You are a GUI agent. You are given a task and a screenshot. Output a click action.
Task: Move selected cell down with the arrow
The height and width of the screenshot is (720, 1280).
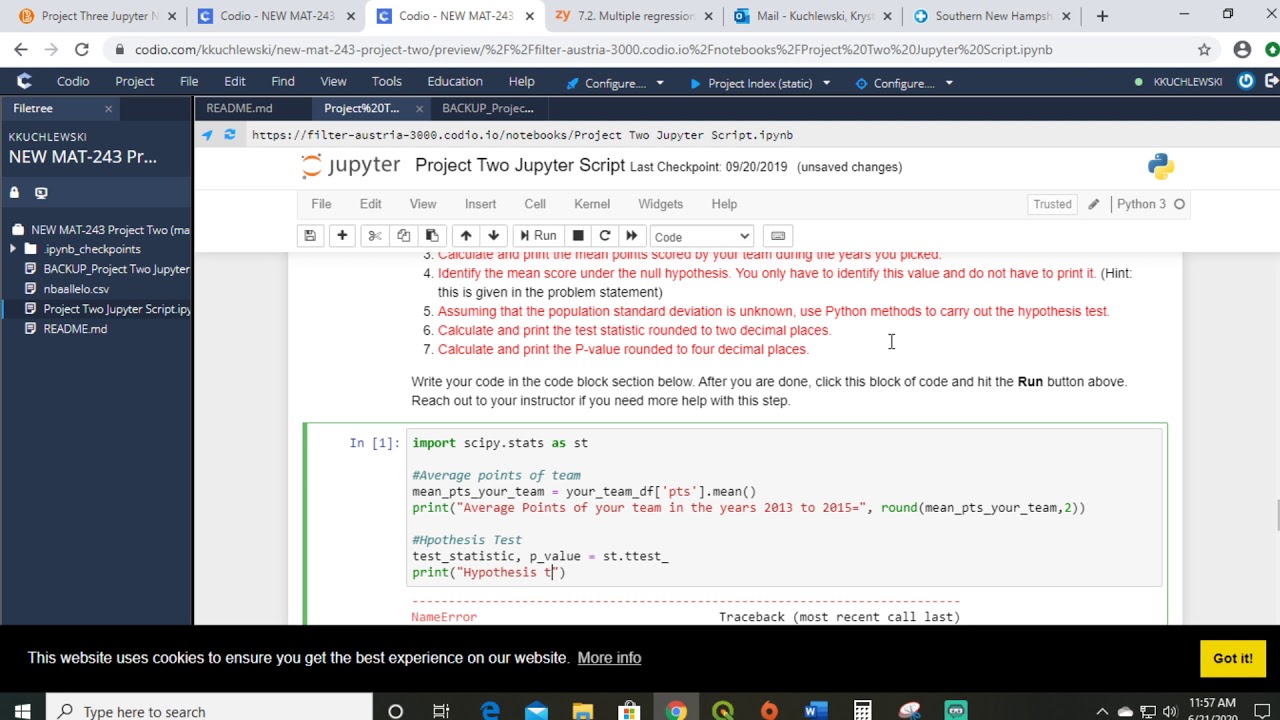[493, 236]
